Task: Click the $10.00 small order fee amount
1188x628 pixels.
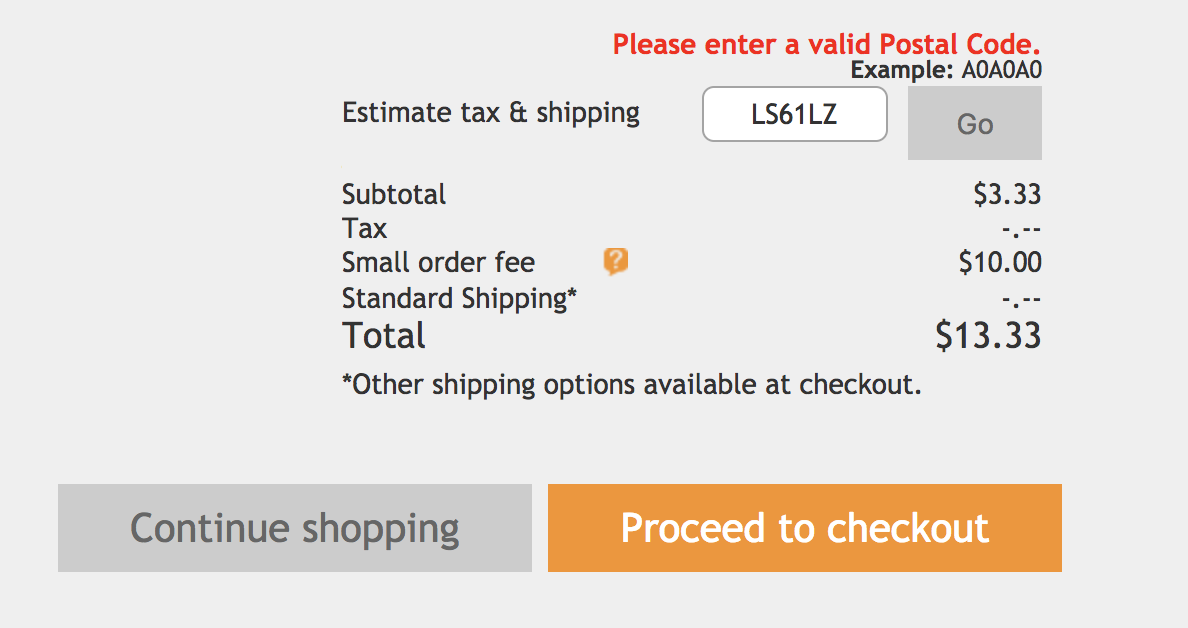Action: (x=1000, y=263)
